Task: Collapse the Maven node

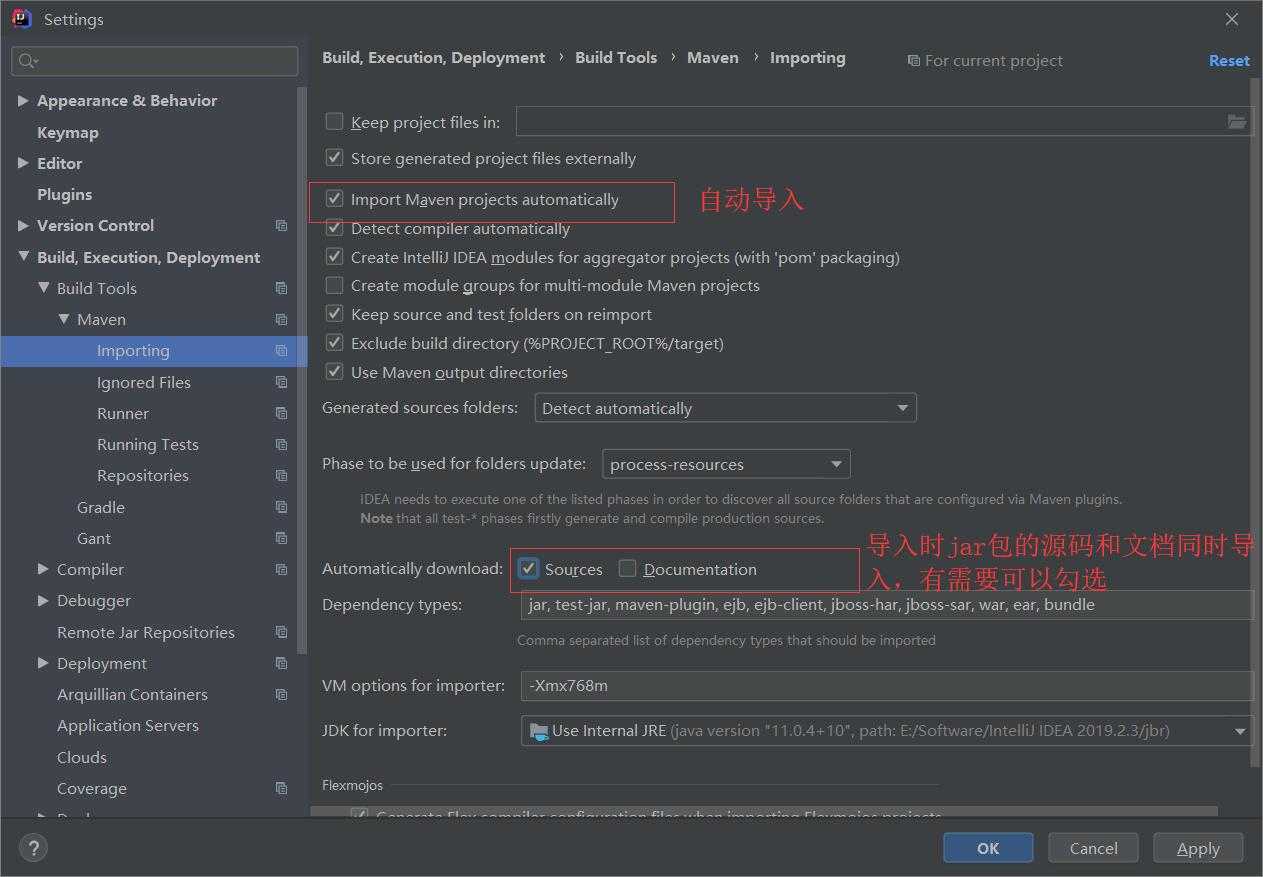Action: click(x=63, y=320)
